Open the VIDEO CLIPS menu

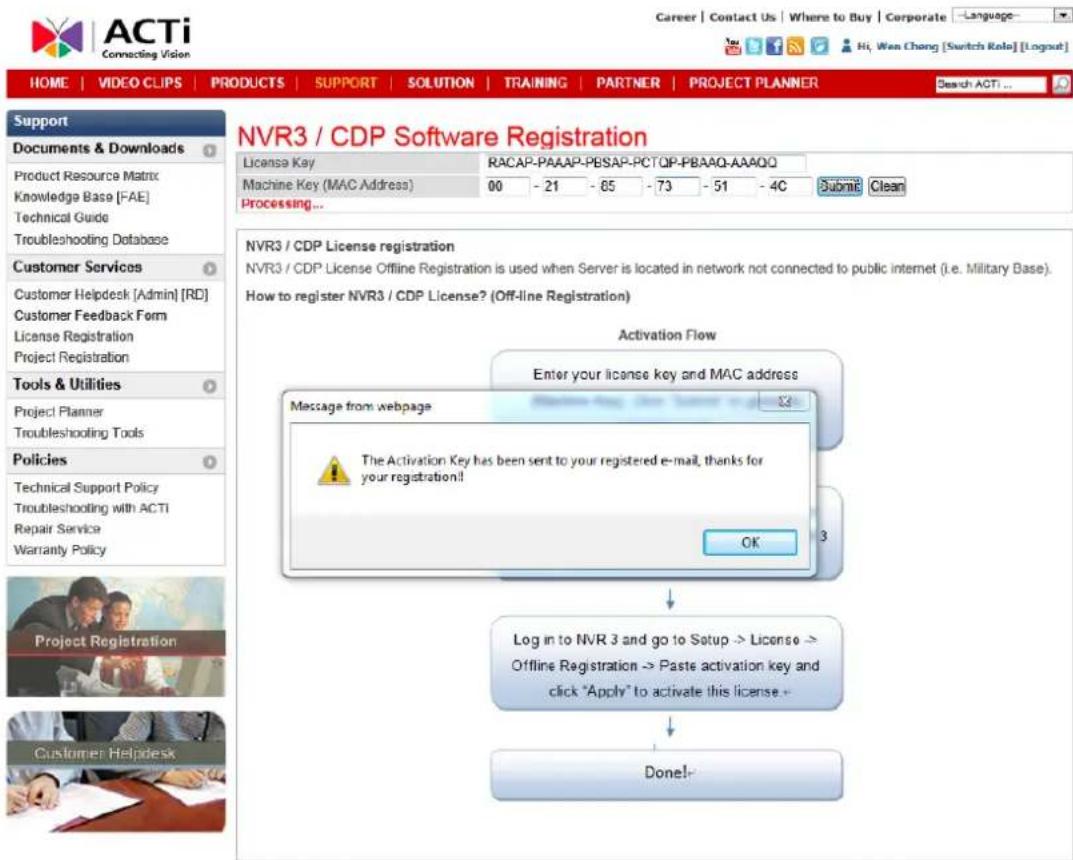click(140, 83)
